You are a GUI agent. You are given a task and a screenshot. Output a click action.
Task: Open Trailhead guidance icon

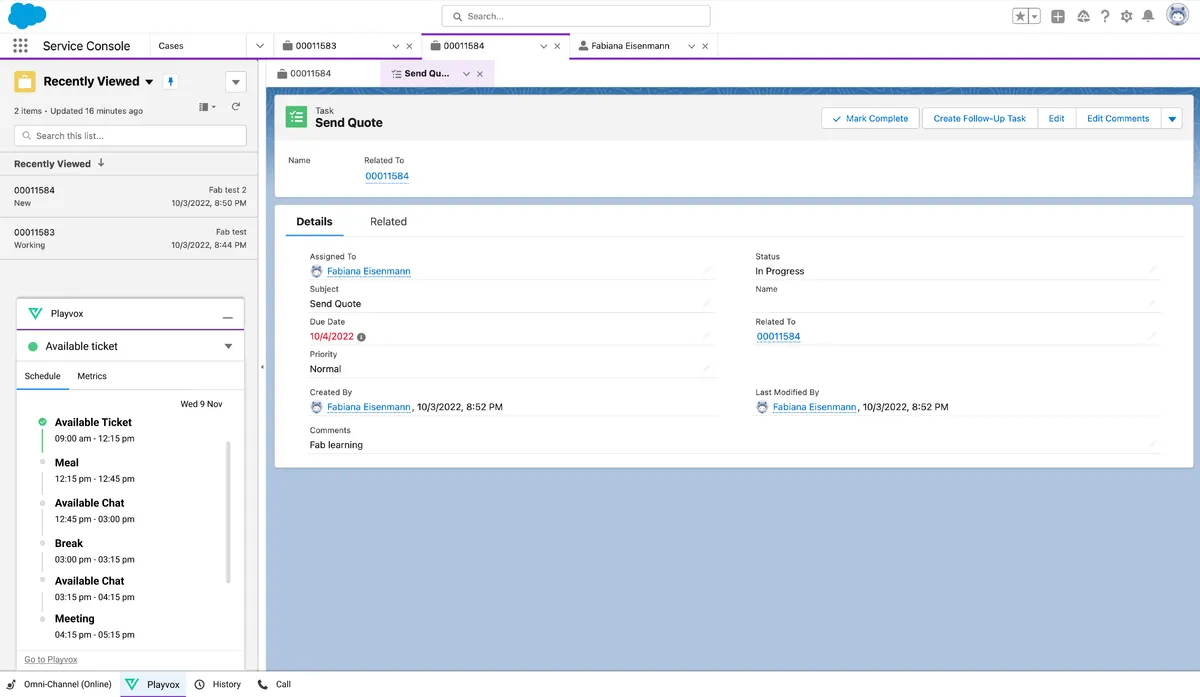click(x=1083, y=16)
